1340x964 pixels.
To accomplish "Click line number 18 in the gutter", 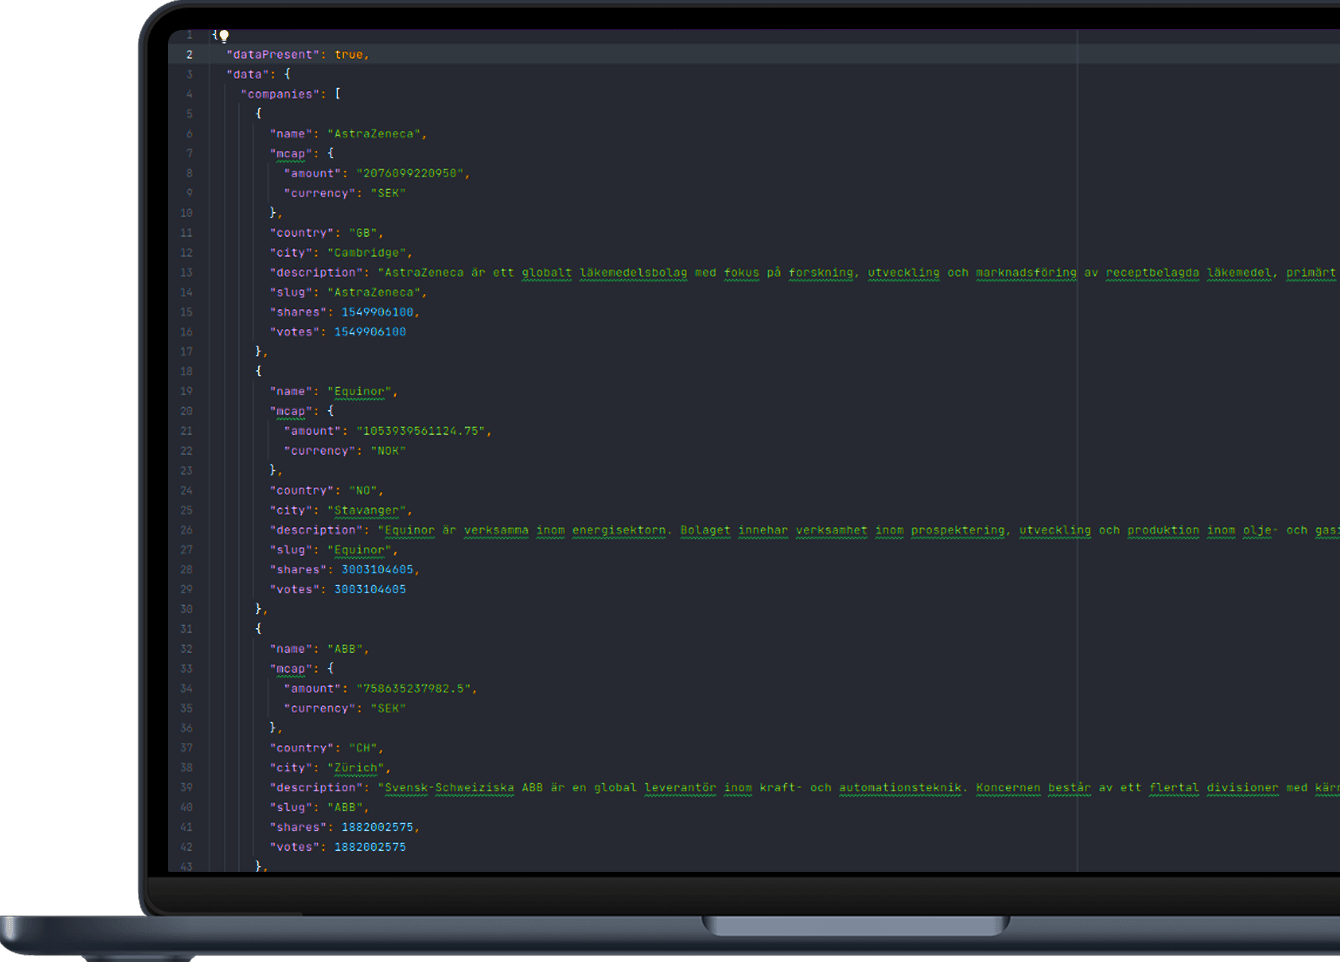I will click(x=186, y=372).
